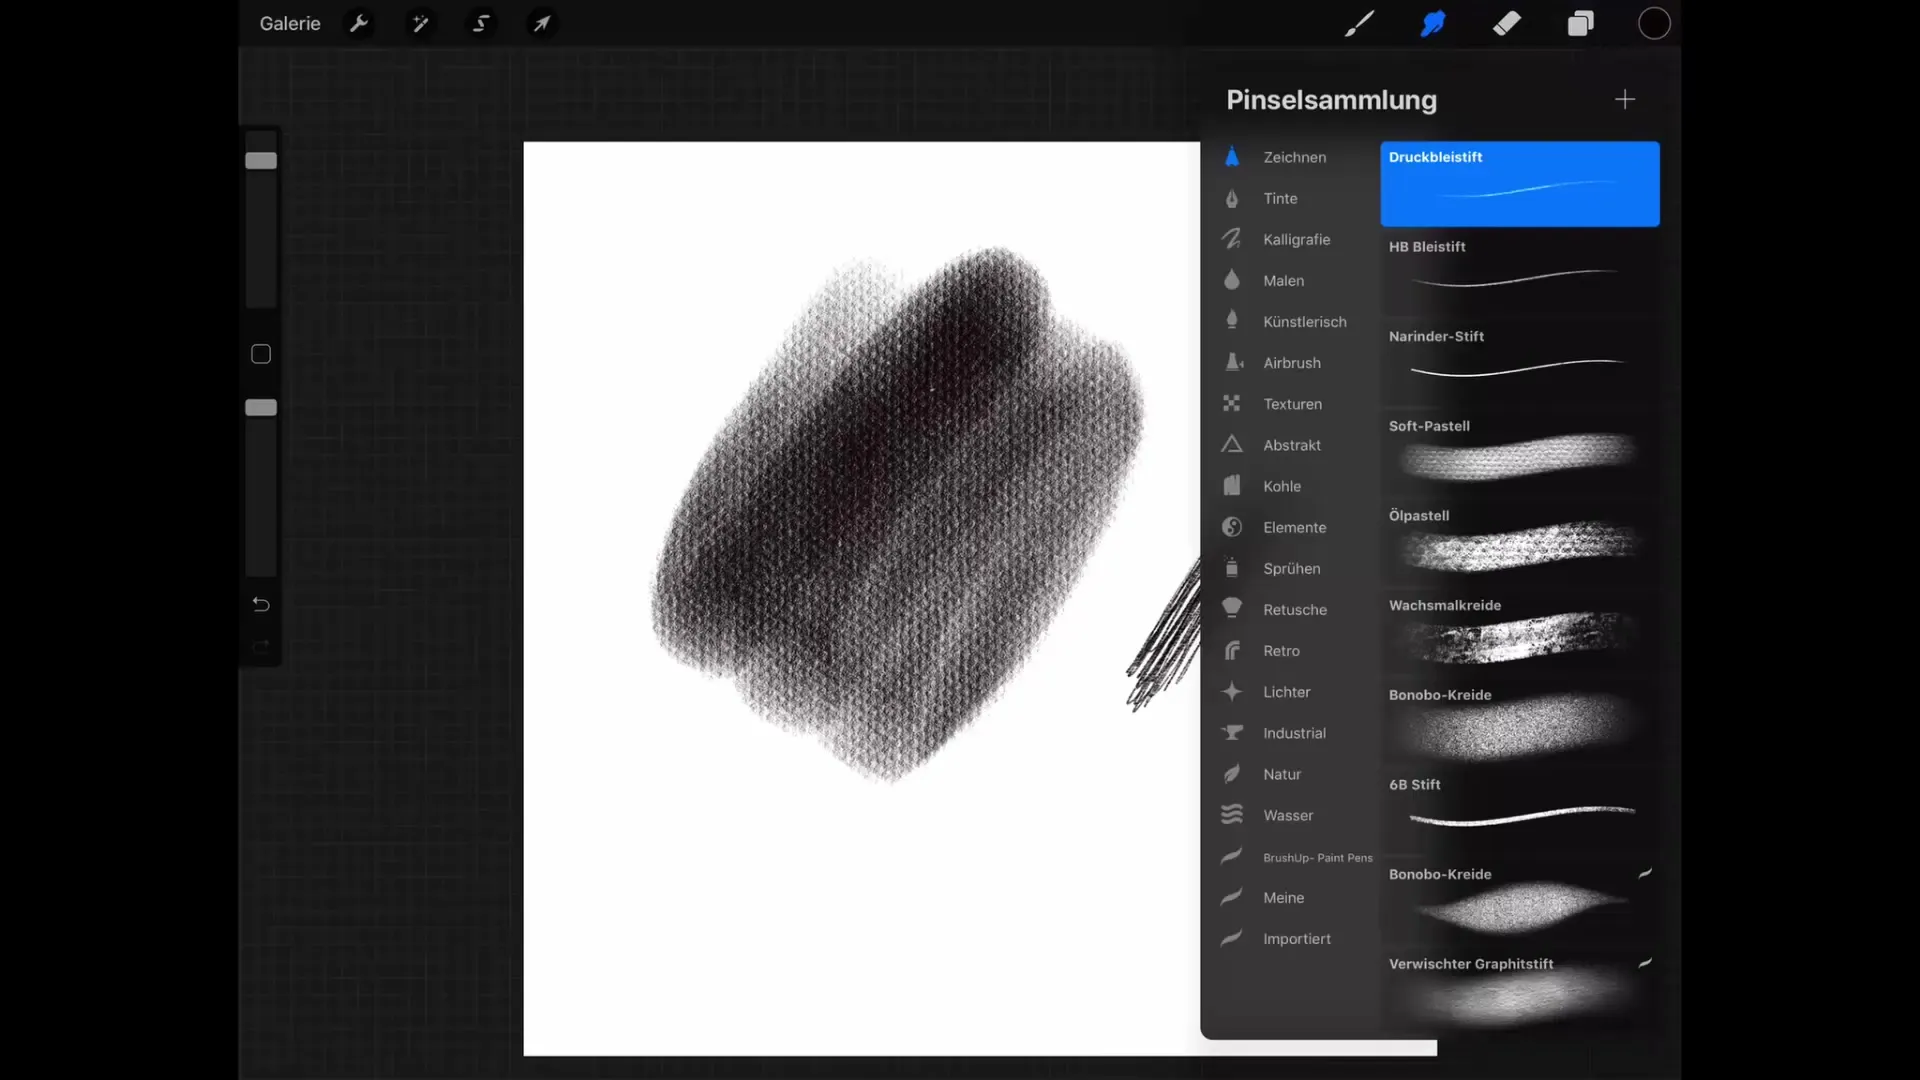
Task: Return to Galerie
Action: (290, 23)
